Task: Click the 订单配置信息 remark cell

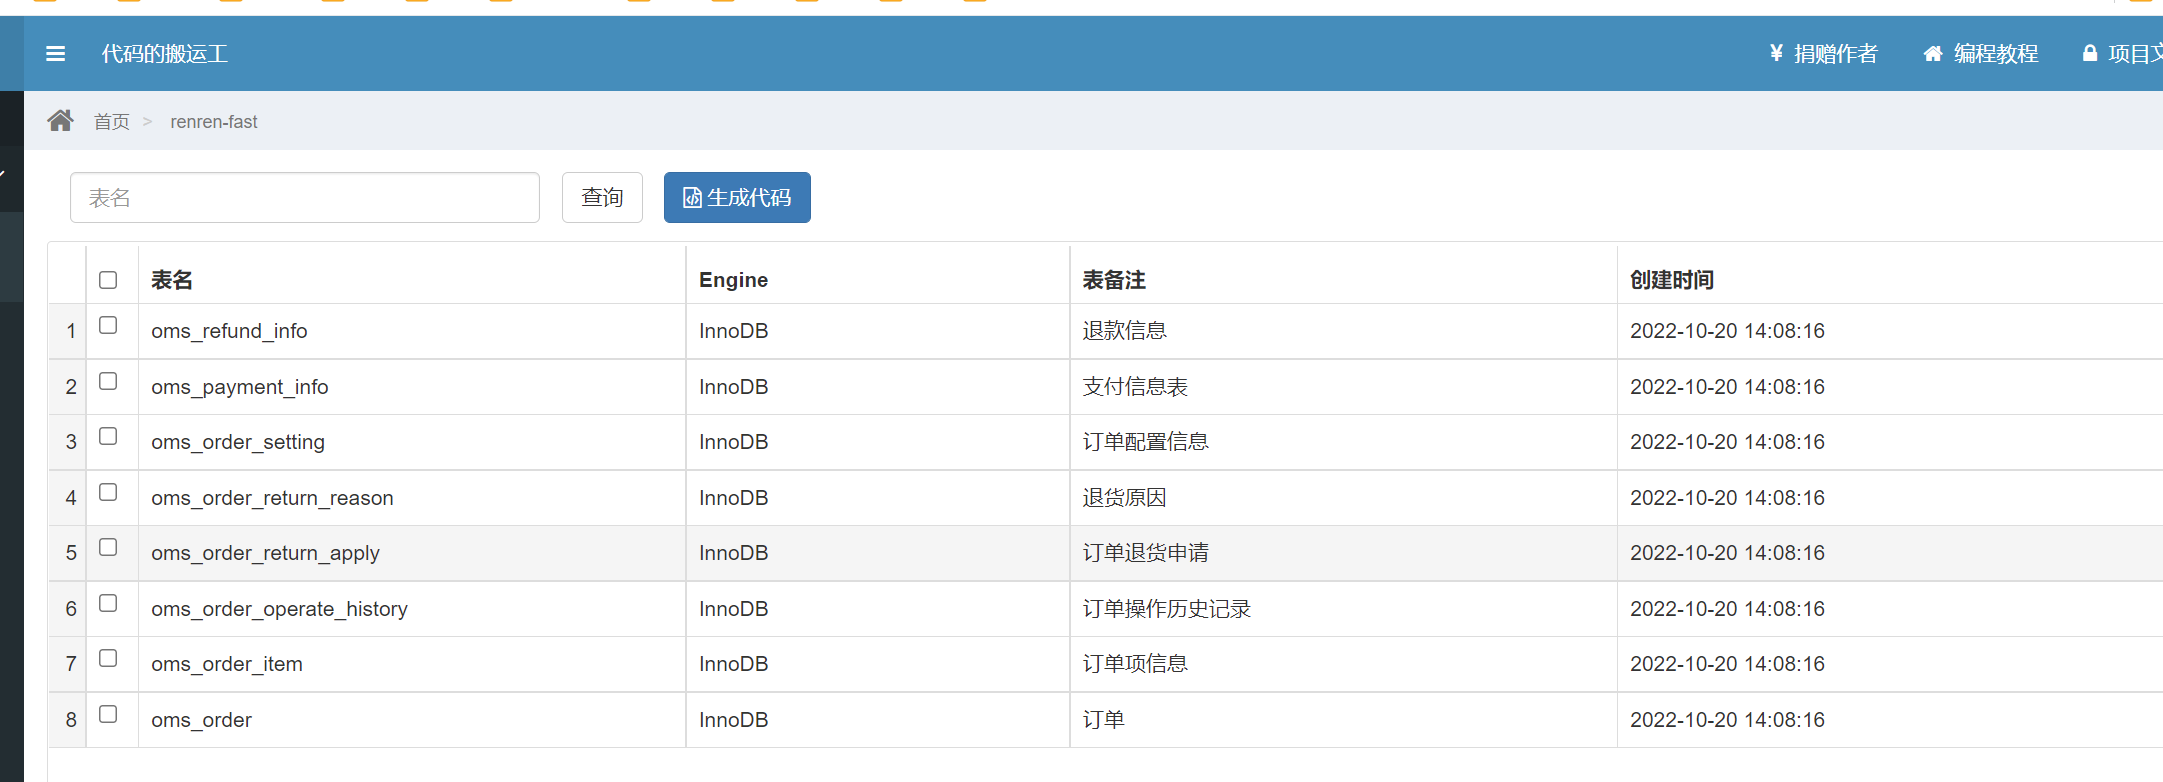Action: tap(1343, 442)
